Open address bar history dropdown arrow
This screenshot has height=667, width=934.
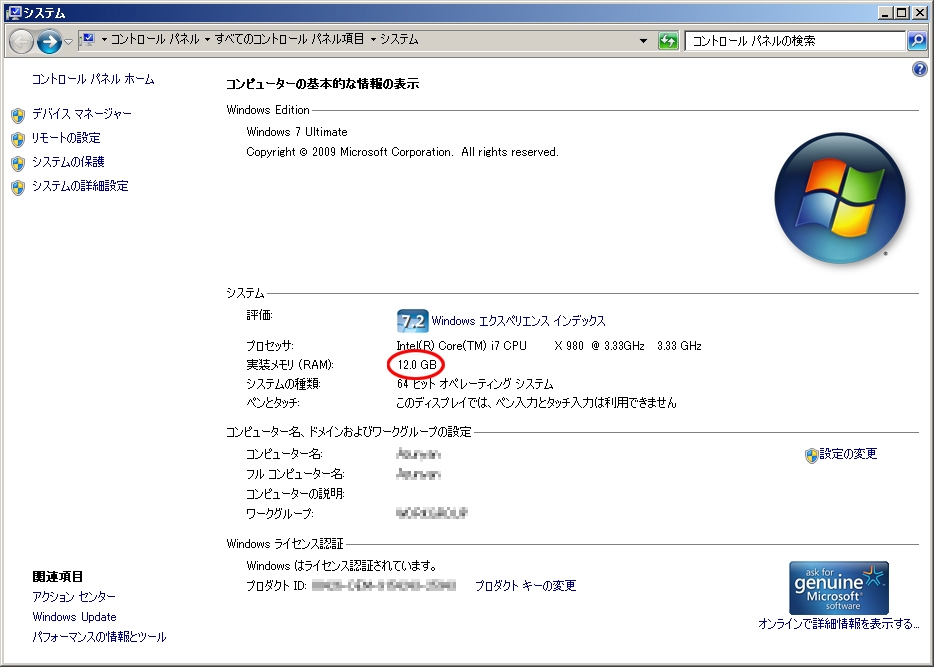(643, 40)
